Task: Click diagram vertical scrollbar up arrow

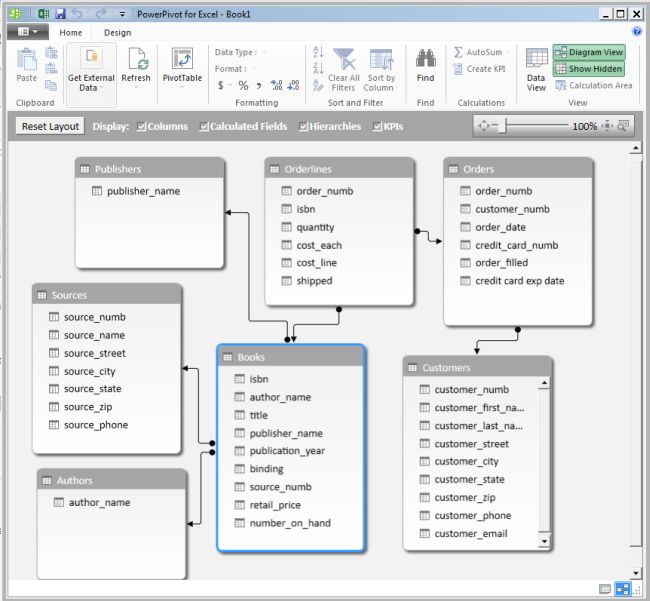Action: pyautogui.click(x=635, y=148)
